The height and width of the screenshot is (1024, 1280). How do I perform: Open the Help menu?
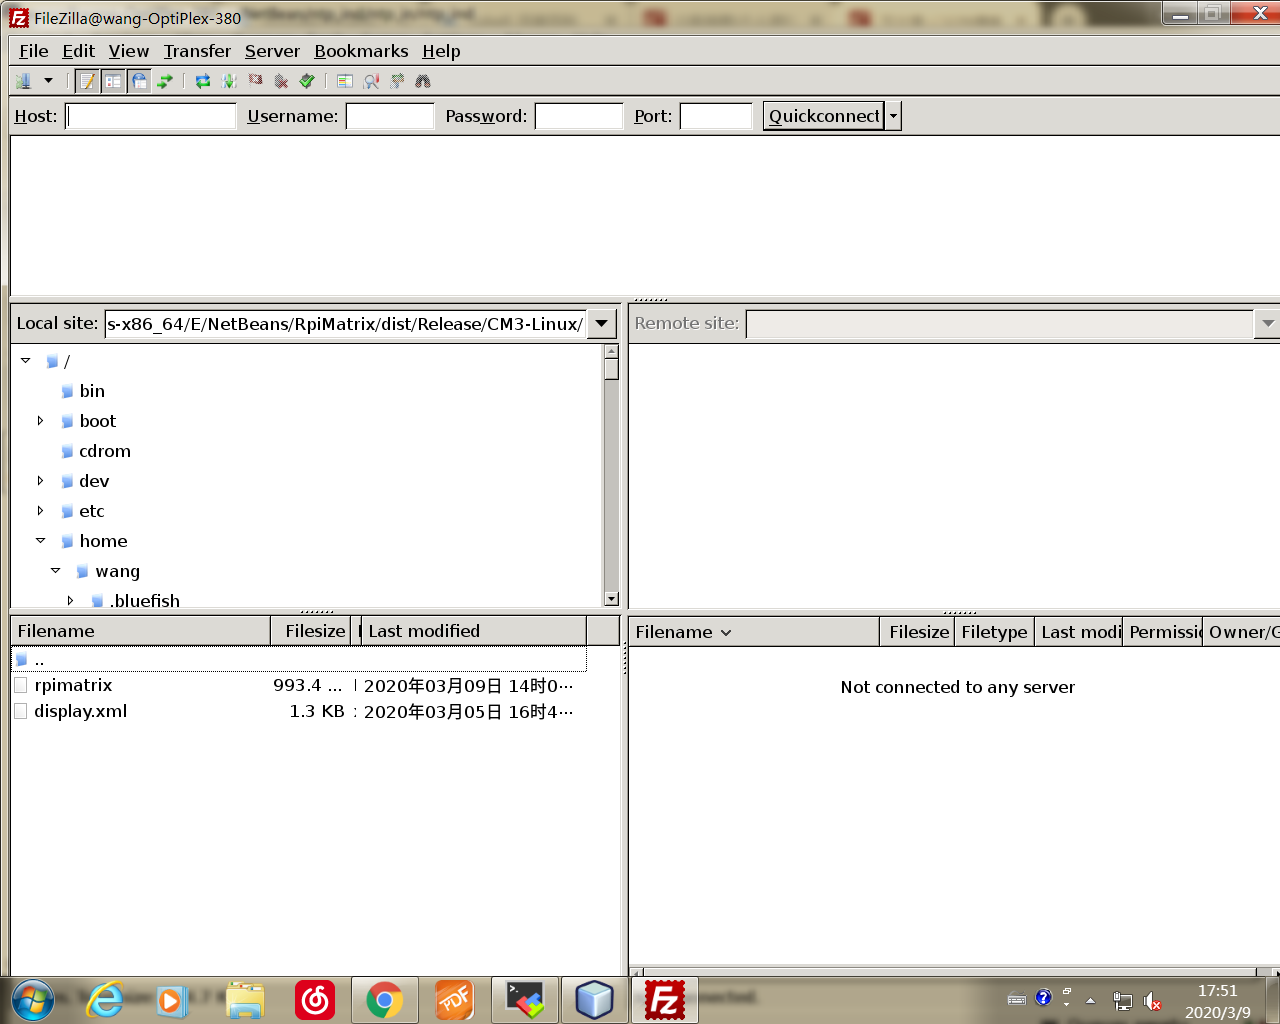441,51
